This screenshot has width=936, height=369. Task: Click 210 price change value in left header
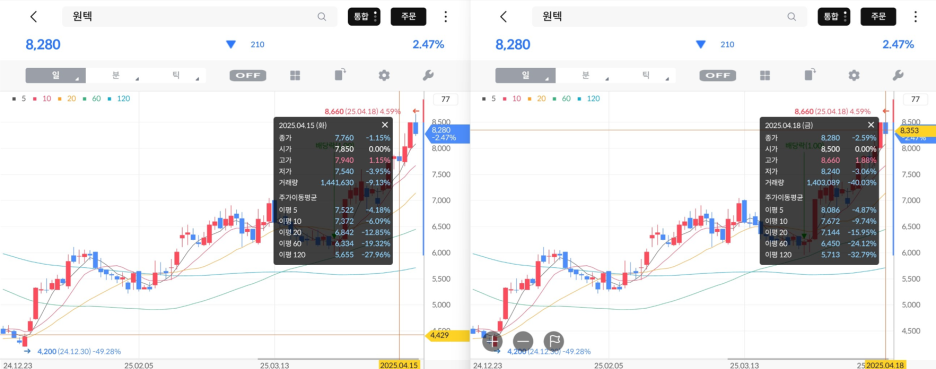(257, 44)
